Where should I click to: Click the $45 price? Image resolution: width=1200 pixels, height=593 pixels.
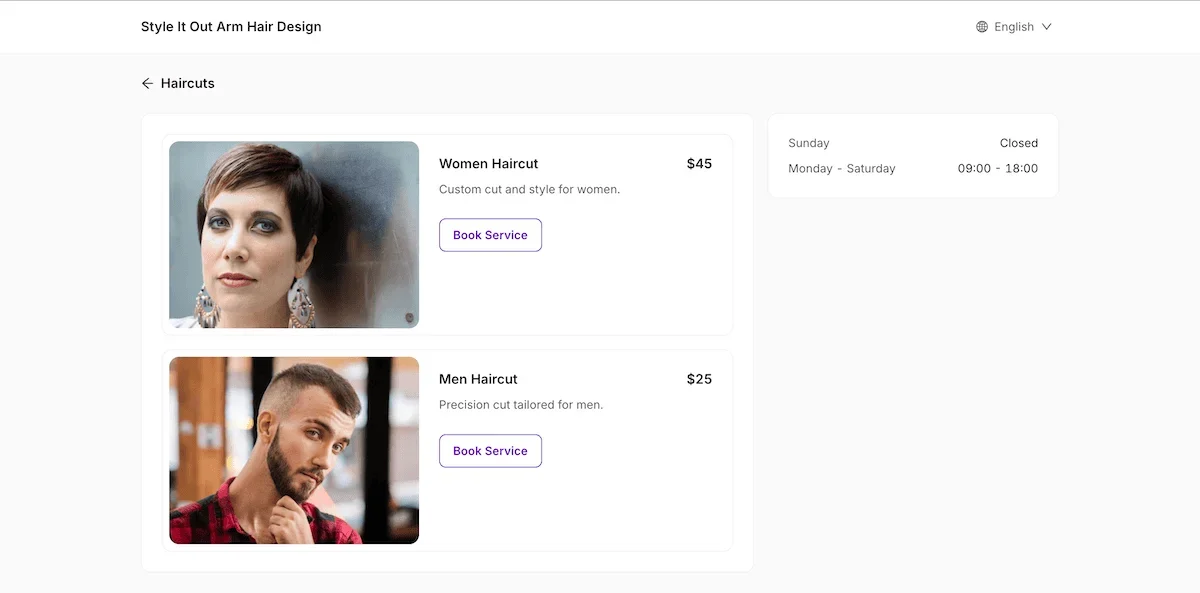point(699,164)
